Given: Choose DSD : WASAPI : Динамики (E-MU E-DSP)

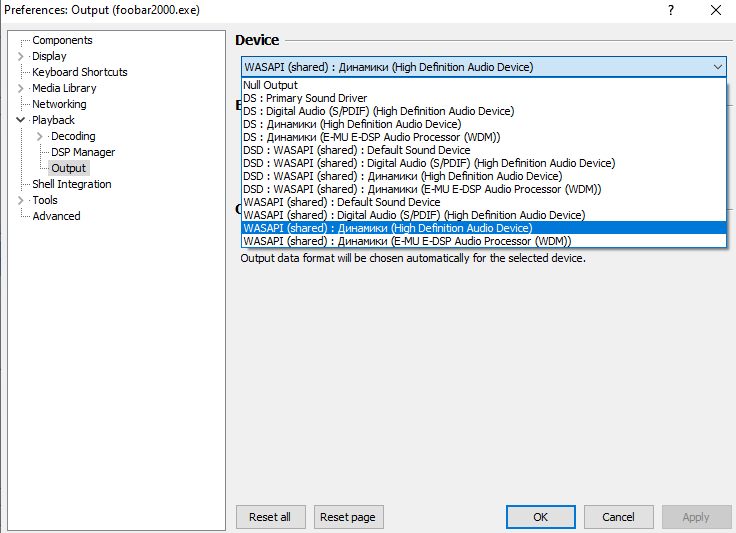Looking at the screenshot, I should click(484, 189).
